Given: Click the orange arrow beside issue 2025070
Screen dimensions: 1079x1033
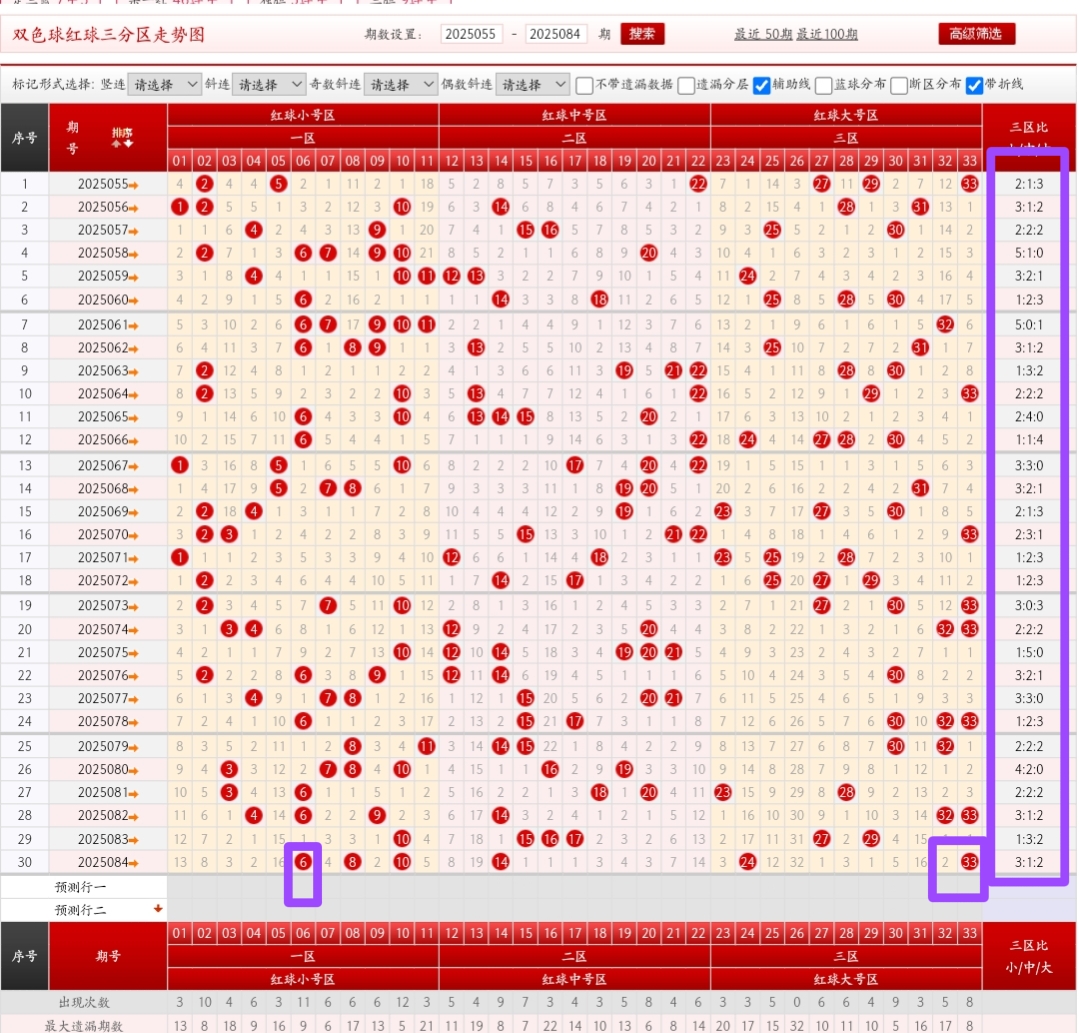Looking at the screenshot, I should coord(133,535).
